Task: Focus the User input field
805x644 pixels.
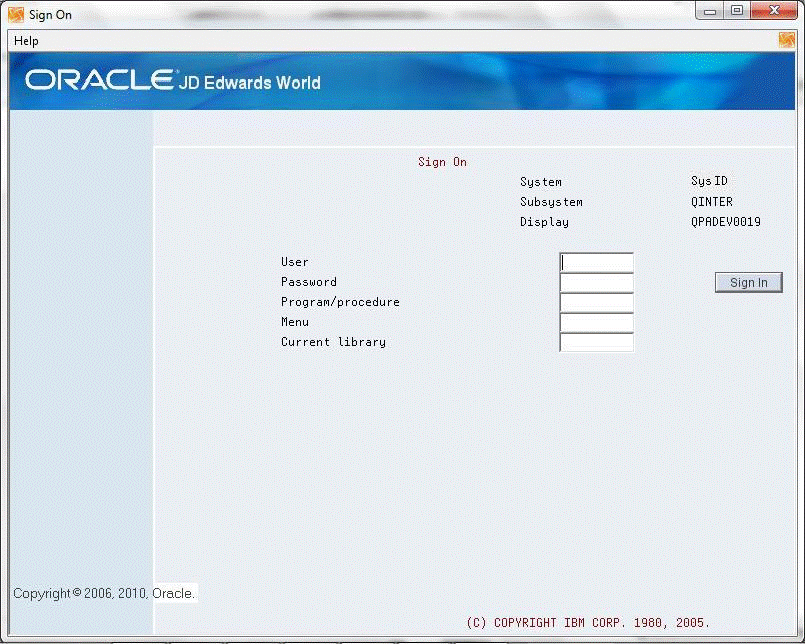Action: pyautogui.click(x=597, y=262)
